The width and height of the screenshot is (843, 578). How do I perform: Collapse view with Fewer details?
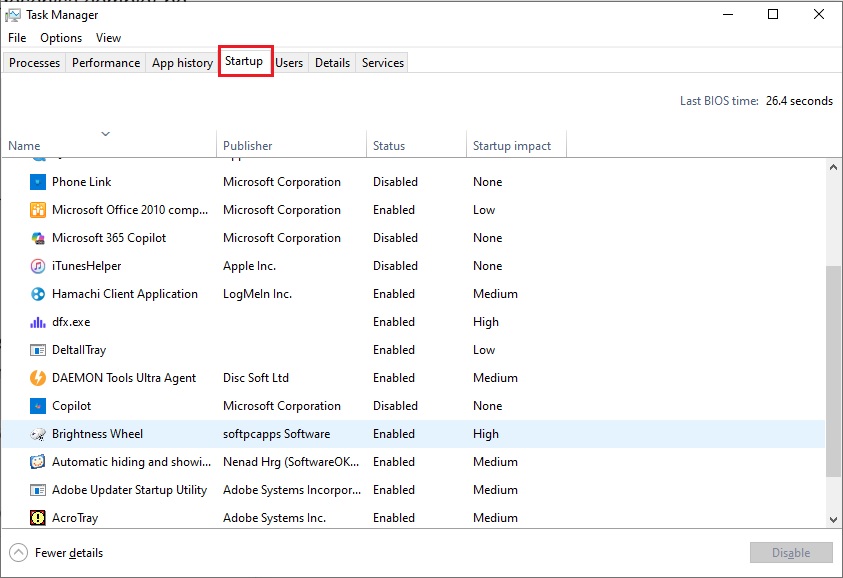pyautogui.click(x=56, y=553)
